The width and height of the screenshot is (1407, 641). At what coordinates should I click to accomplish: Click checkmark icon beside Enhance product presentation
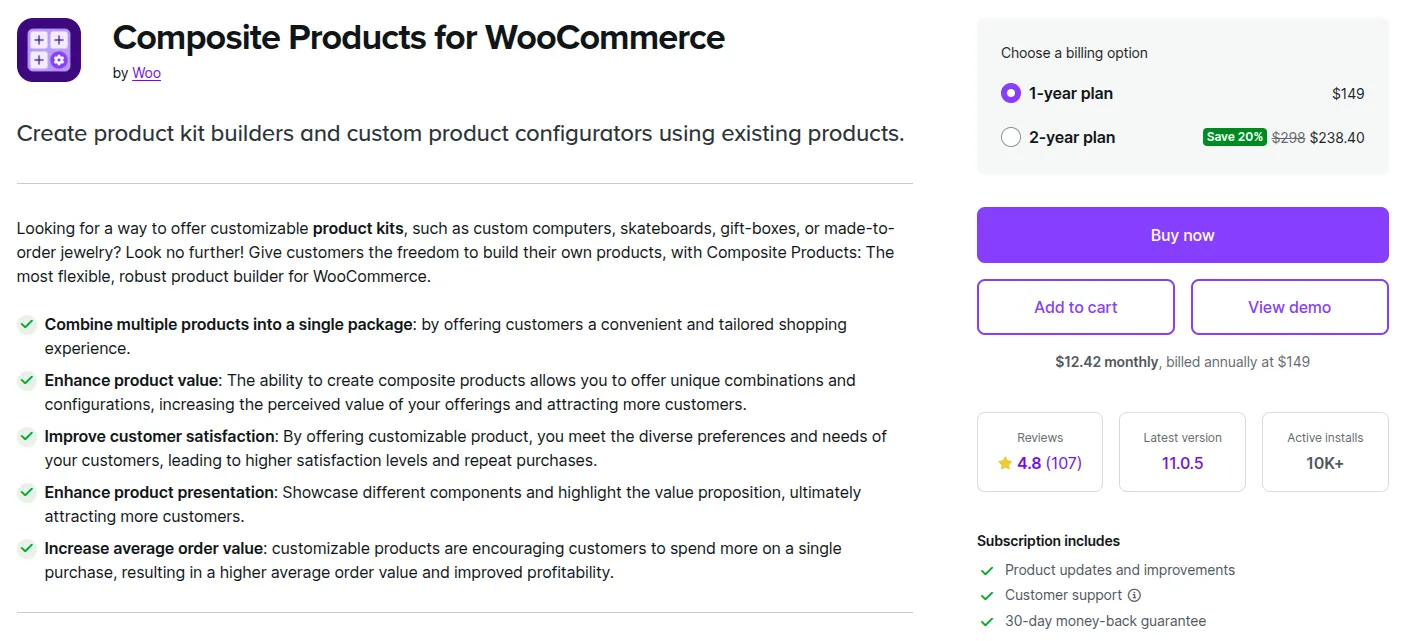(x=27, y=493)
